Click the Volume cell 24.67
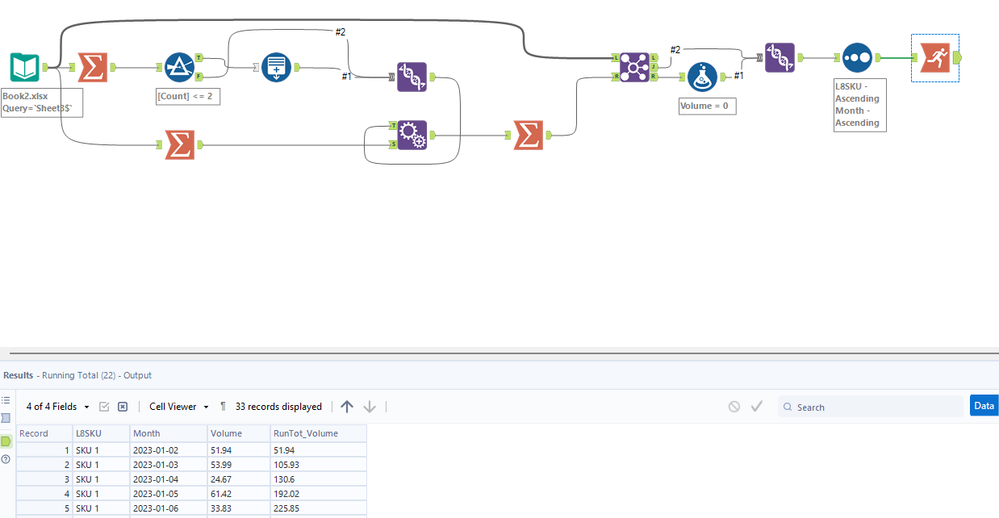This screenshot has width=999, height=518. [238, 479]
